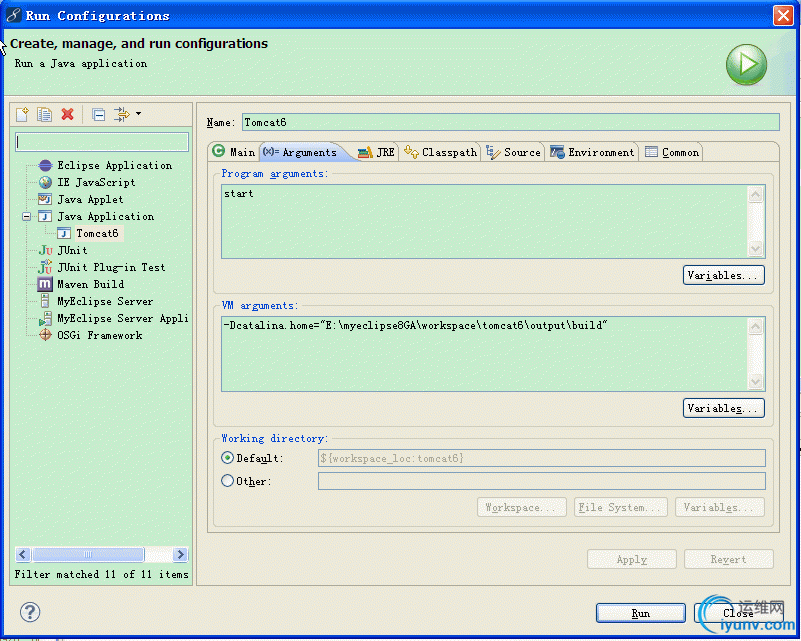Collapse the Java Application tree node
Viewport: 801px width, 641px height.
pyautogui.click(x=27, y=217)
